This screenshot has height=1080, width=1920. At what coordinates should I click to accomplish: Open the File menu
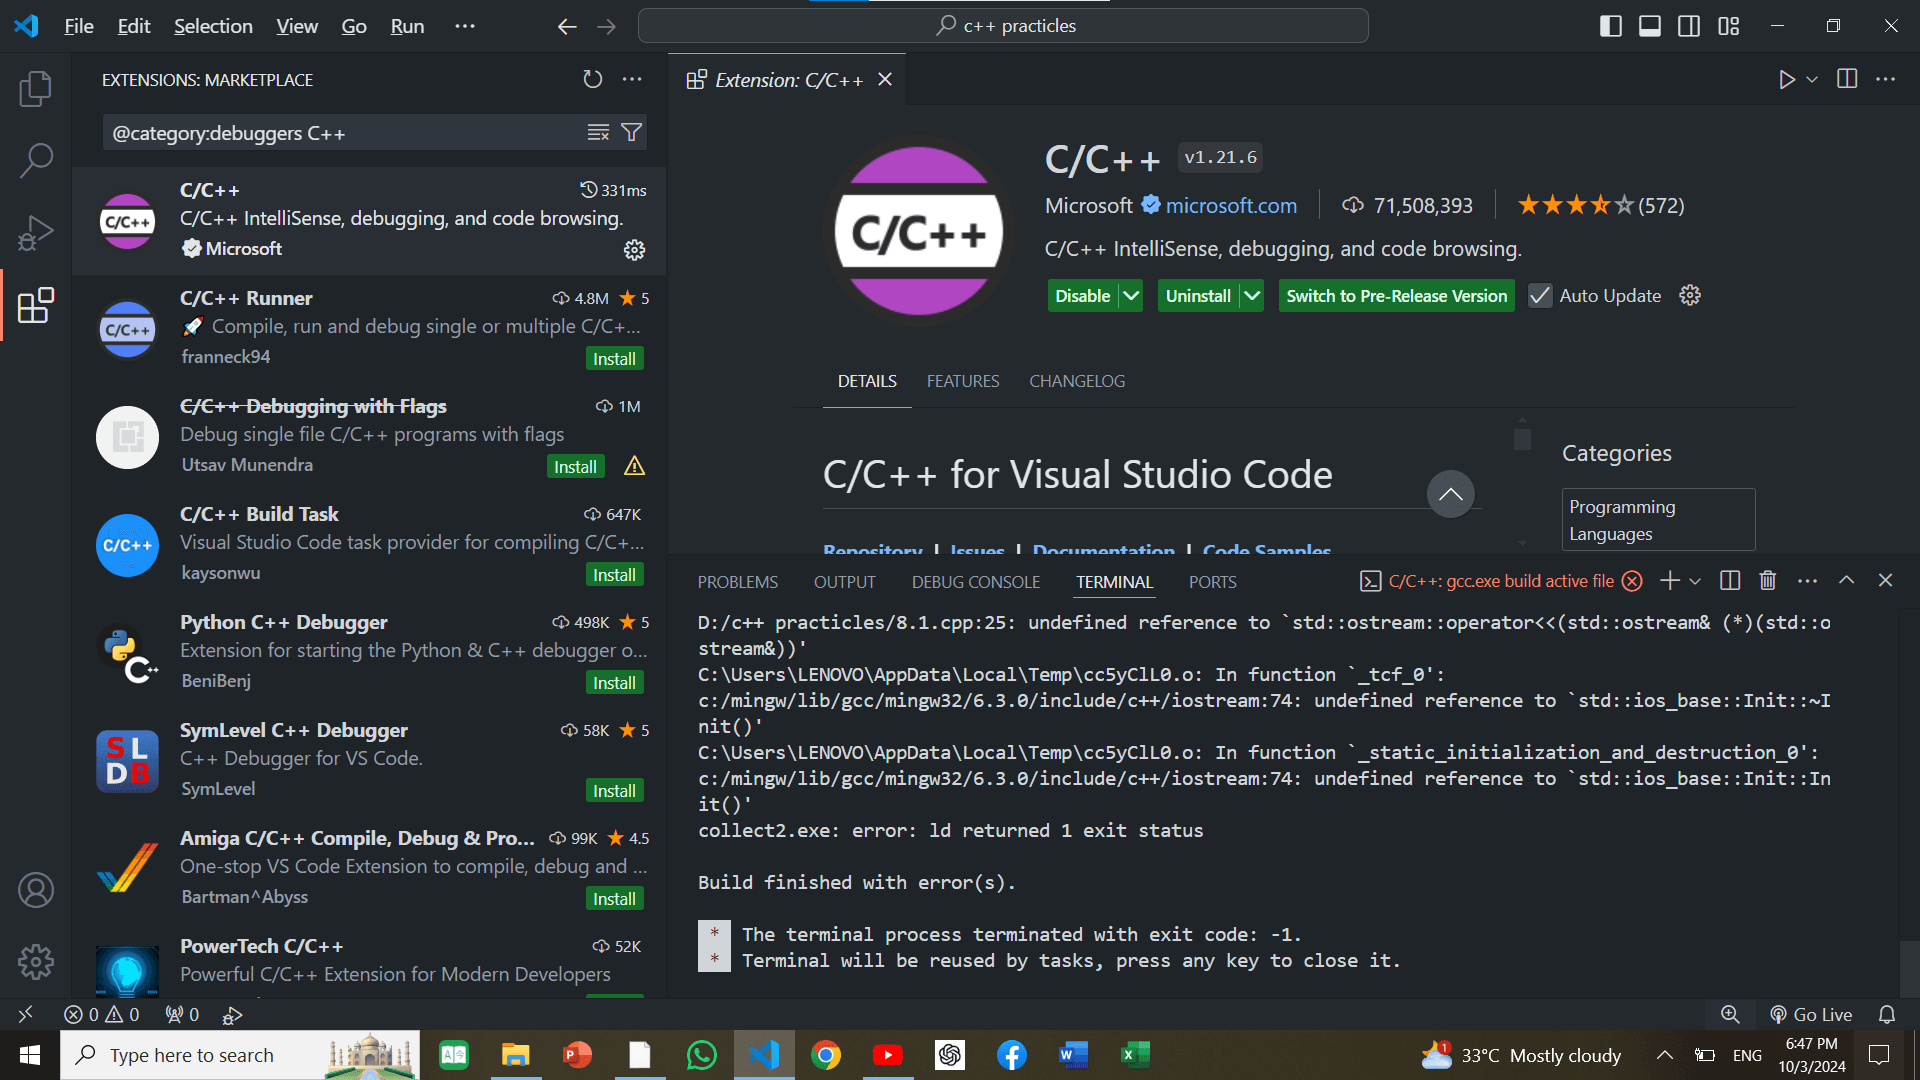(79, 26)
